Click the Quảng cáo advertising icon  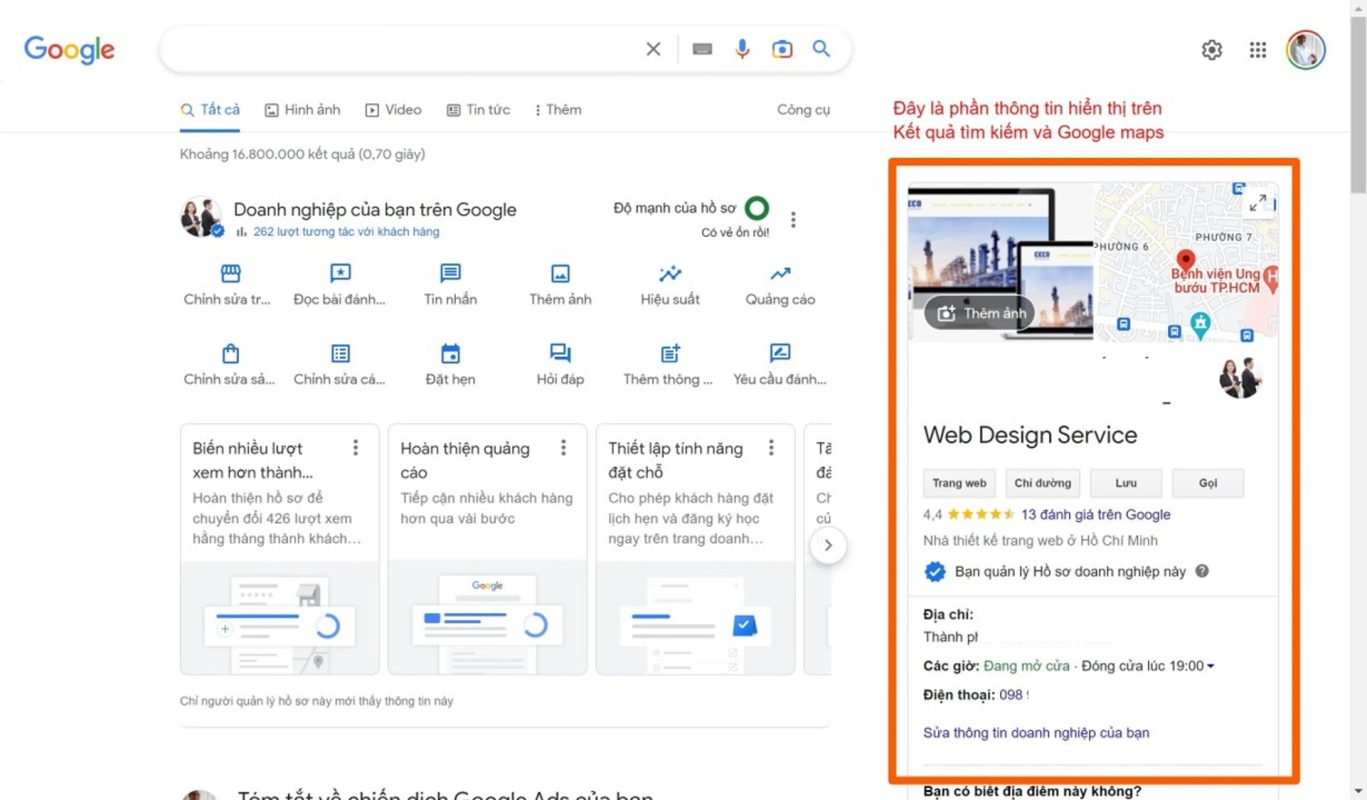coord(780,274)
